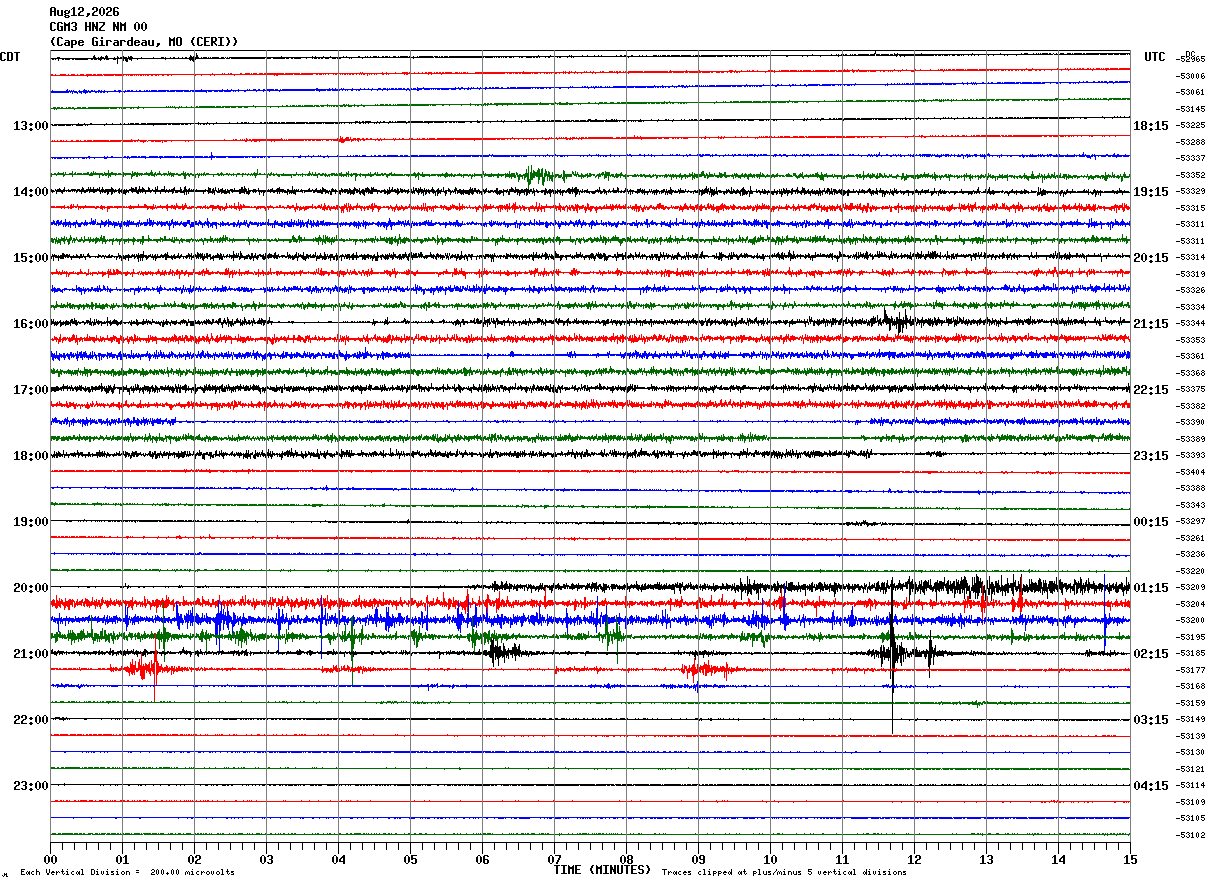Click the '15' minute axis tick label
The image size is (1210, 886).
click(x=1130, y=860)
